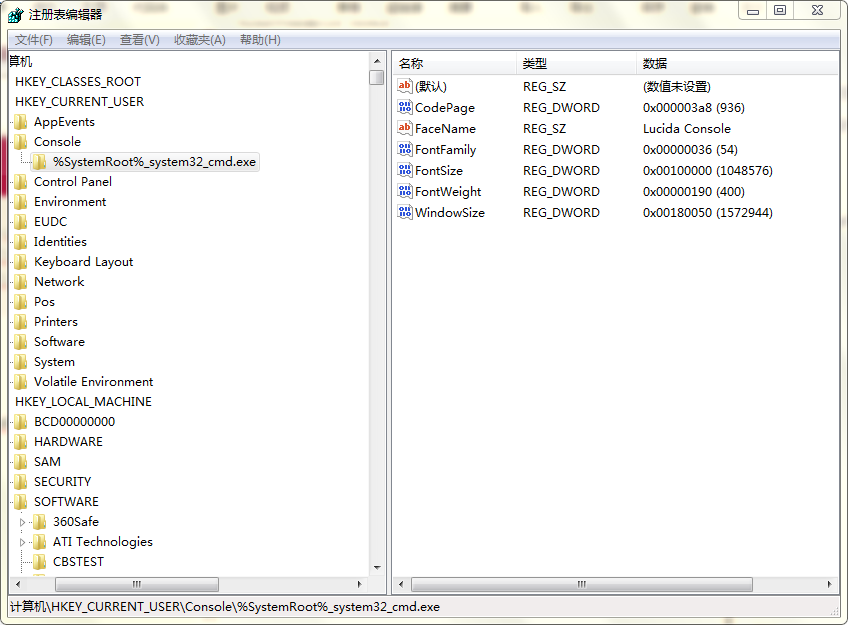Click the Network folder icon
The height and width of the screenshot is (625, 848).
(x=21, y=282)
